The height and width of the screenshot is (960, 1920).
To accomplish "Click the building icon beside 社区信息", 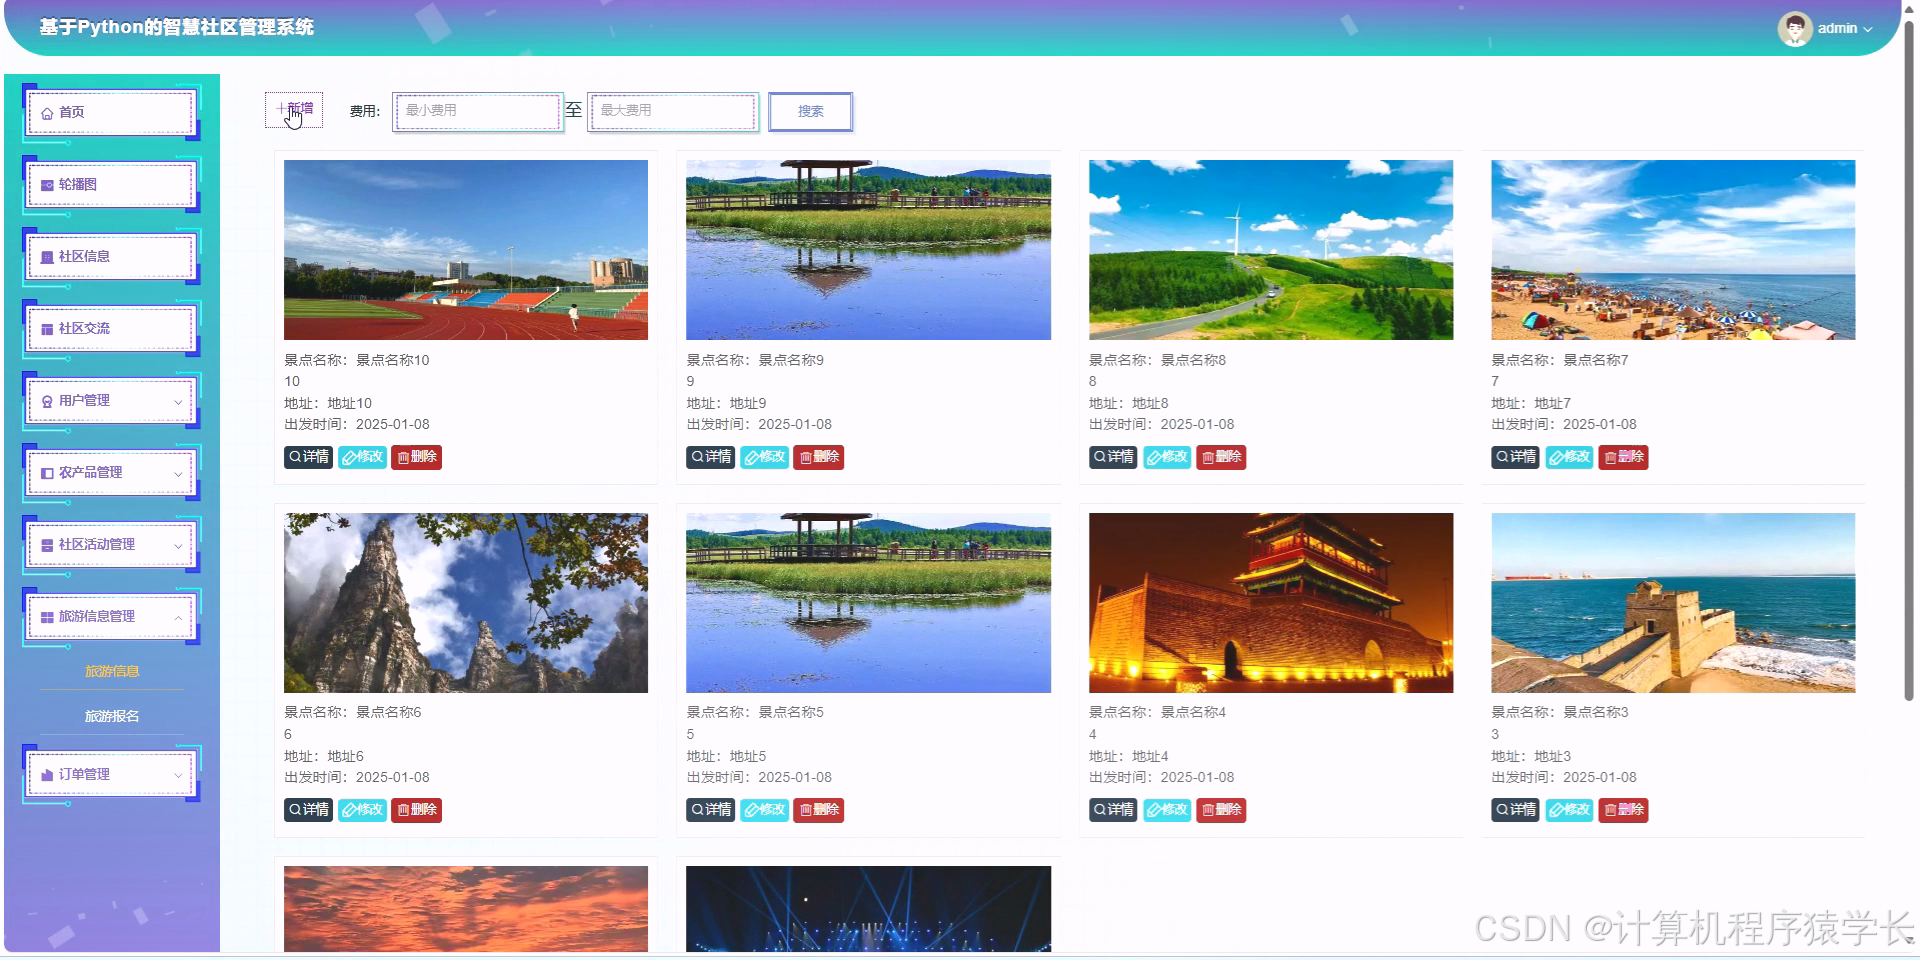I will click(x=47, y=257).
